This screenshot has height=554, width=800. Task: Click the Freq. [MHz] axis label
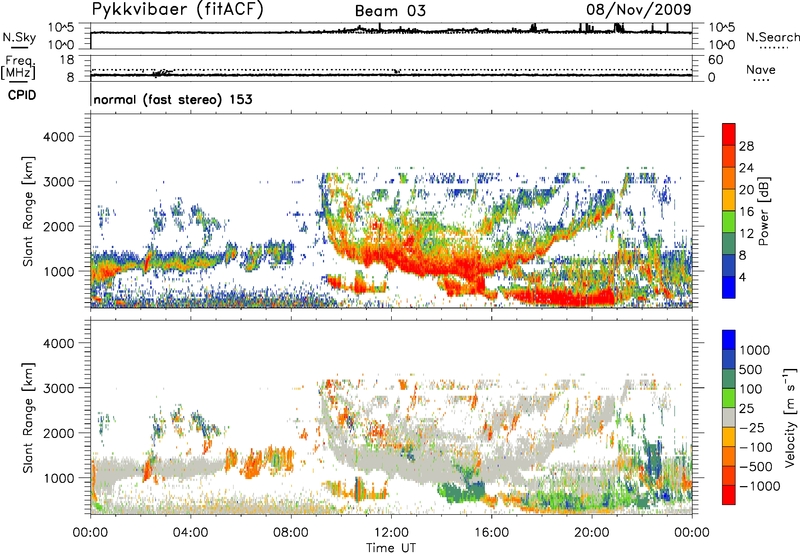pos(18,67)
